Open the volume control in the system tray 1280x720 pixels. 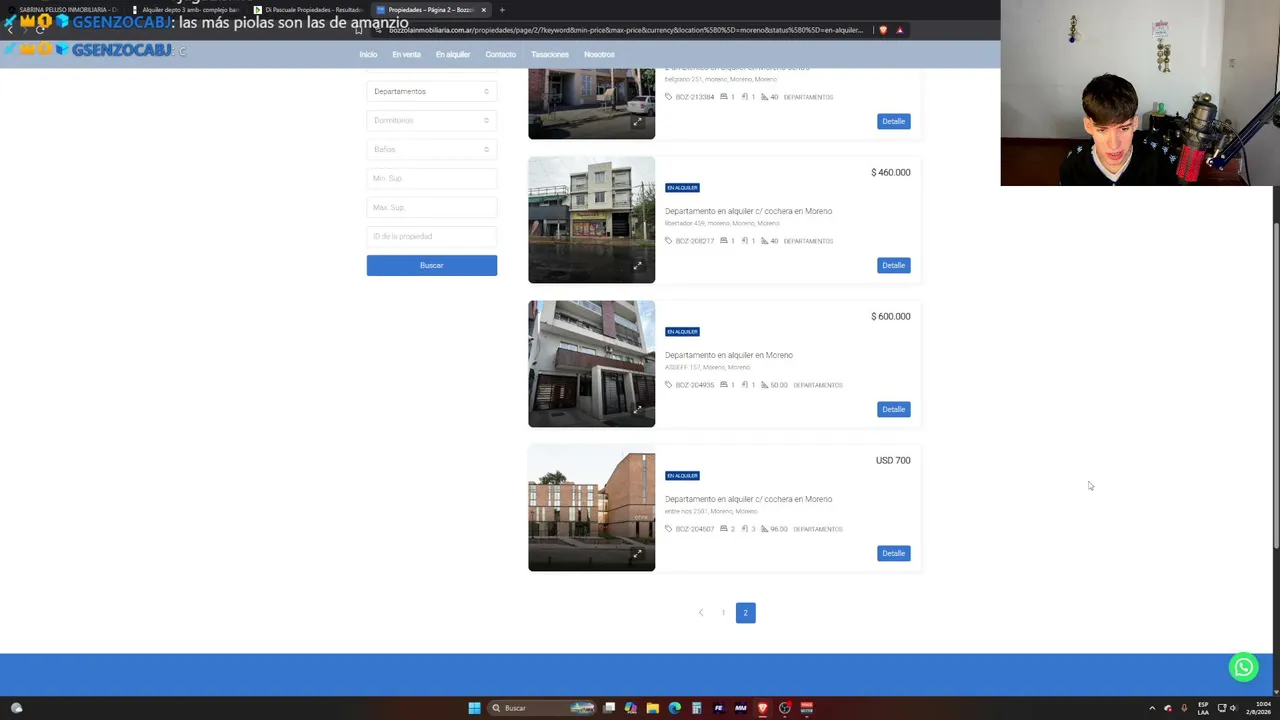[1233, 708]
